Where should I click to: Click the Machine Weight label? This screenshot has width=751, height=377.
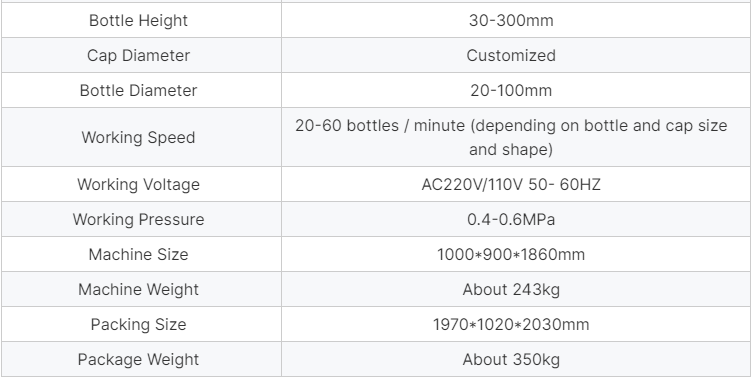[138, 289]
